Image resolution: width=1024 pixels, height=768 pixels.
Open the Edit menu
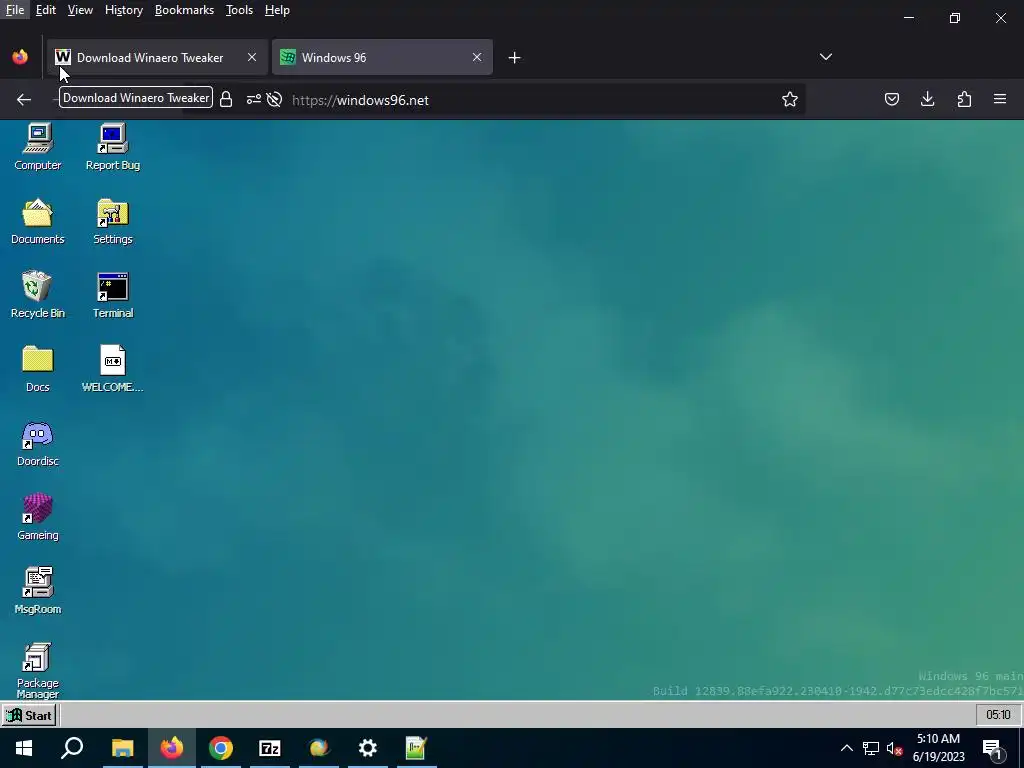click(x=46, y=10)
